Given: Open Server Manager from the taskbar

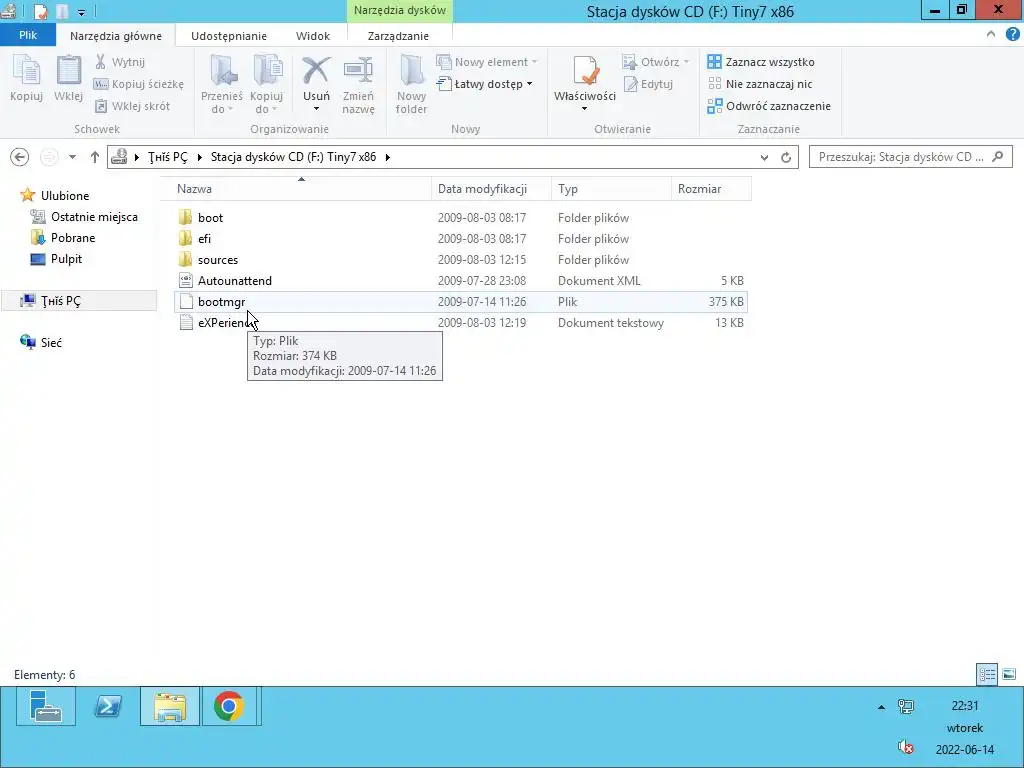Looking at the screenshot, I should (46, 706).
